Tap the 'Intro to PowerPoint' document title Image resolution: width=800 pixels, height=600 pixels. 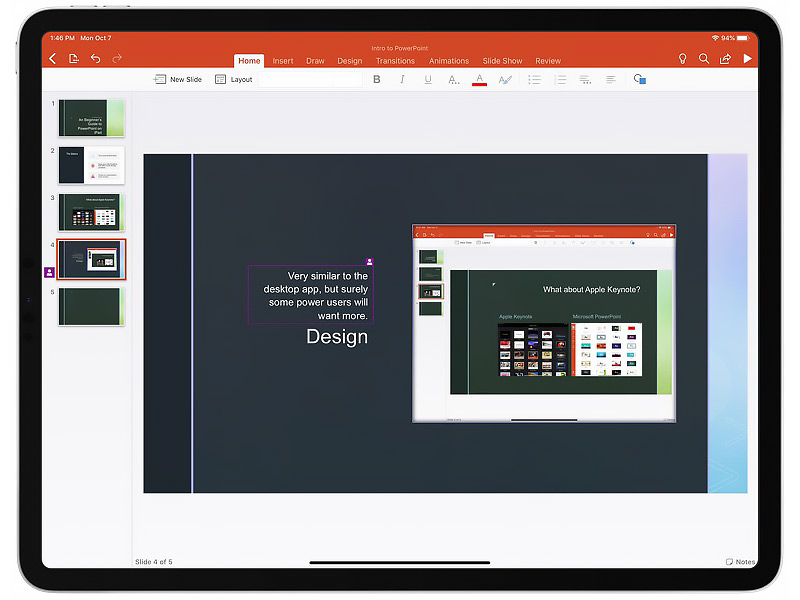point(399,48)
